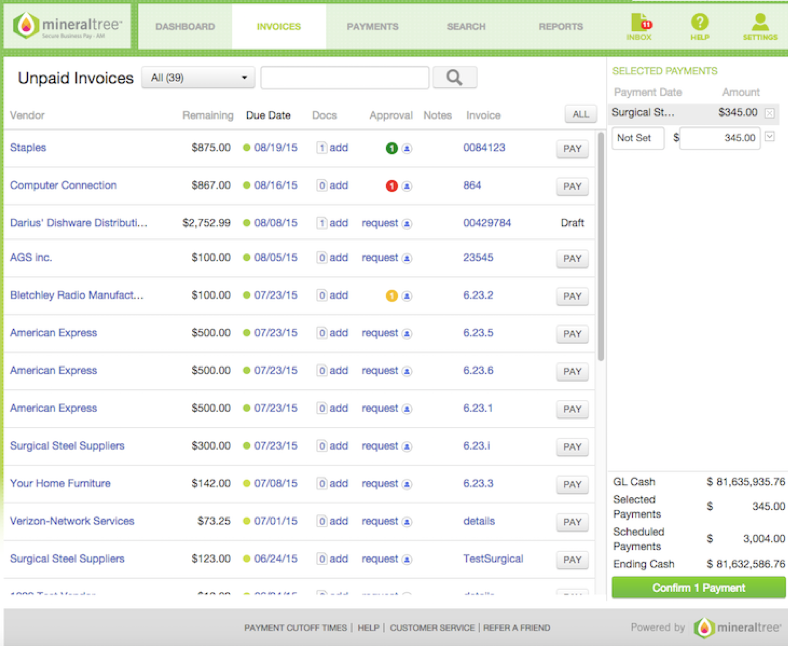Click add docs link for Bletchley Radio
The width and height of the screenshot is (788, 646).
click(x=339, y=296)
